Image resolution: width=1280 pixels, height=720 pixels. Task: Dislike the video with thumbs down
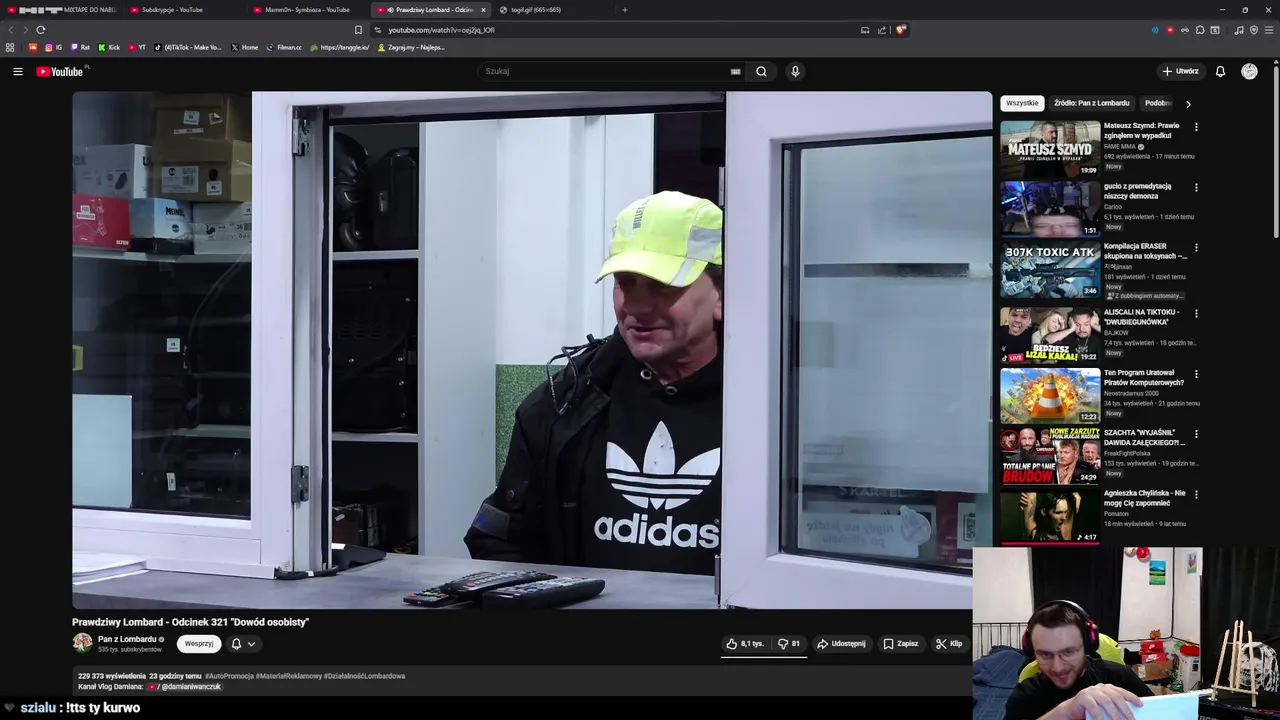tap(789, 644)
